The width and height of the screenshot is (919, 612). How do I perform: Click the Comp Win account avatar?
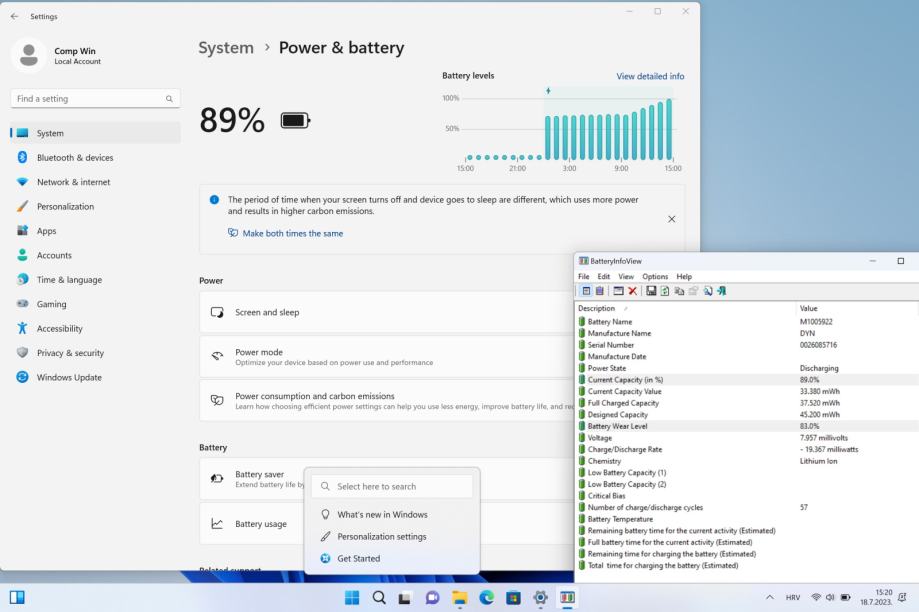[29, 56]
